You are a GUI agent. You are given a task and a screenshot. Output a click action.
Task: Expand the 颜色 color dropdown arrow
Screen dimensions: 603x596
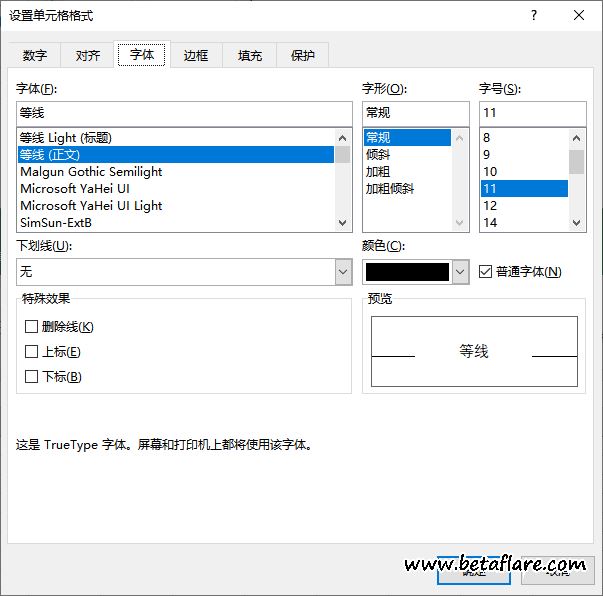pos(460,271)
